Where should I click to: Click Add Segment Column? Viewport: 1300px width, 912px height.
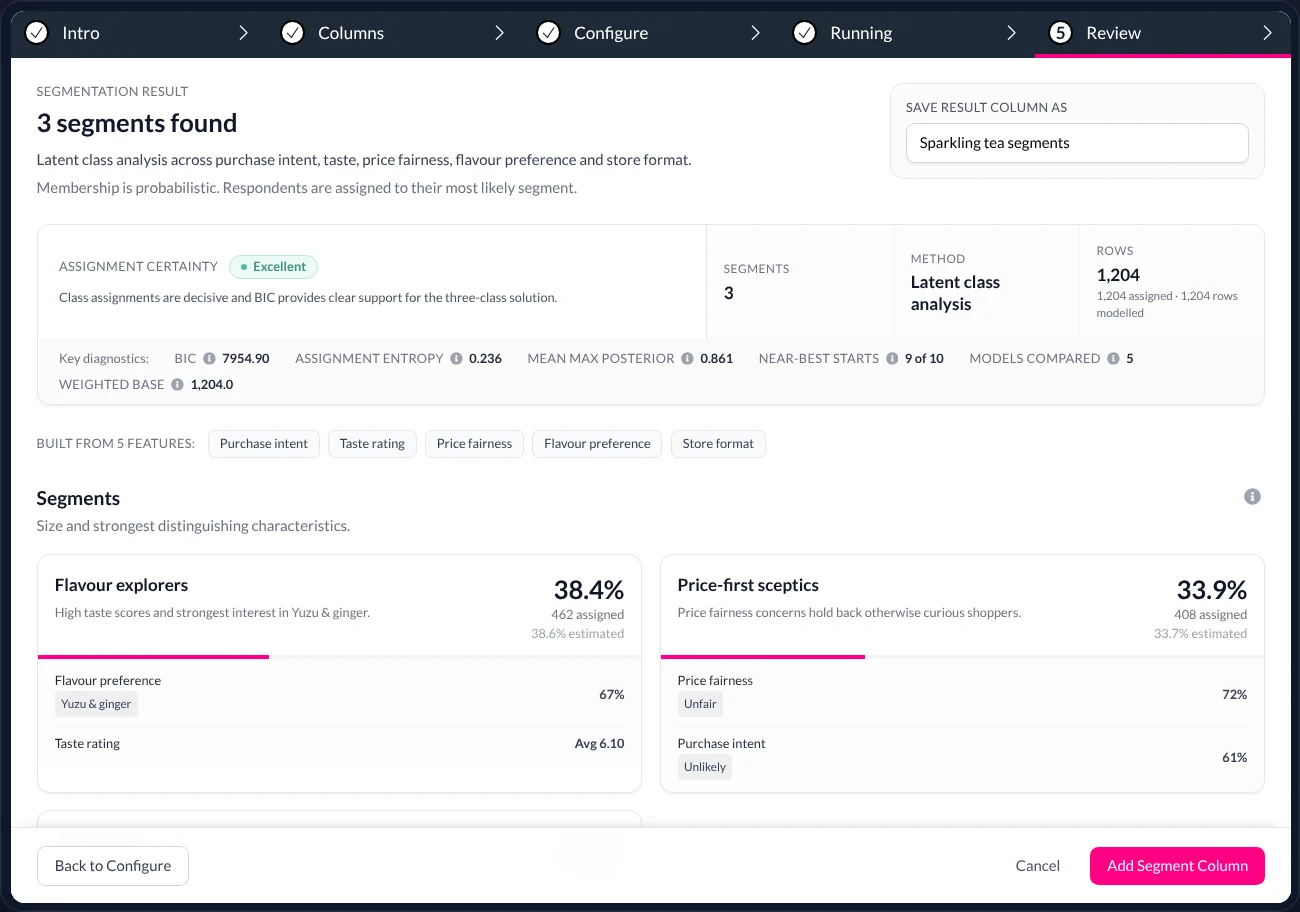(1177, 866)
